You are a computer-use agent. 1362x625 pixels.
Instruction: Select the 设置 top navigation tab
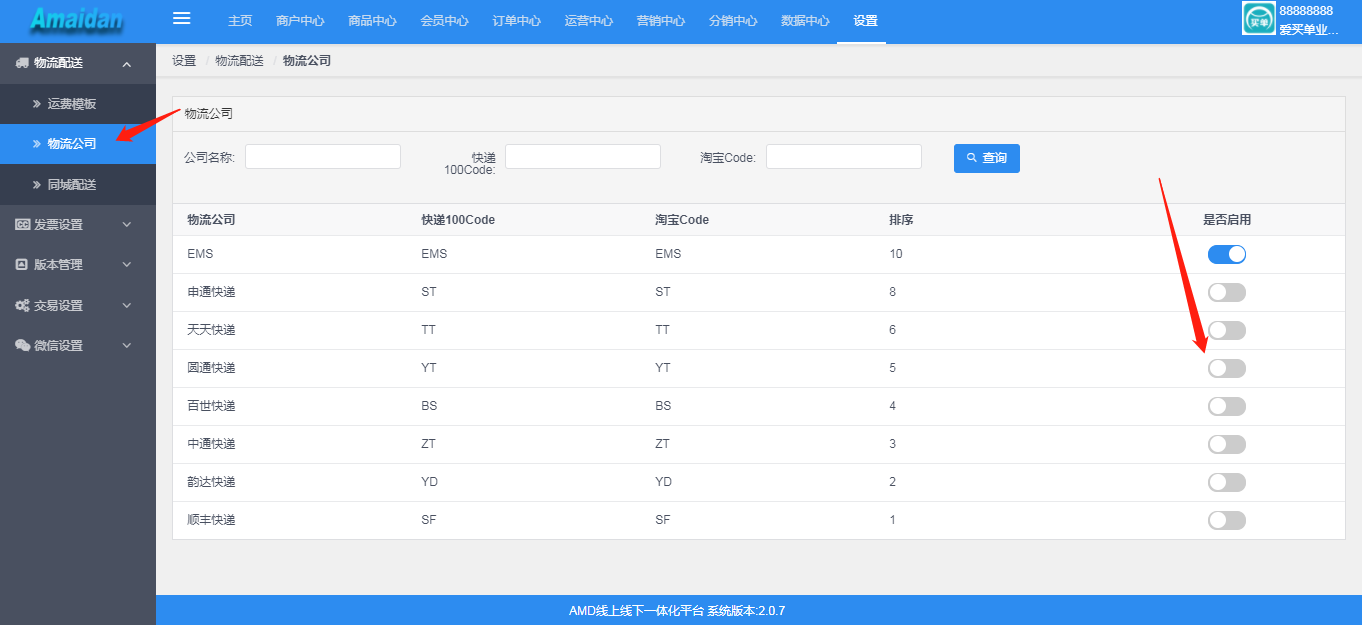(865, 21)
